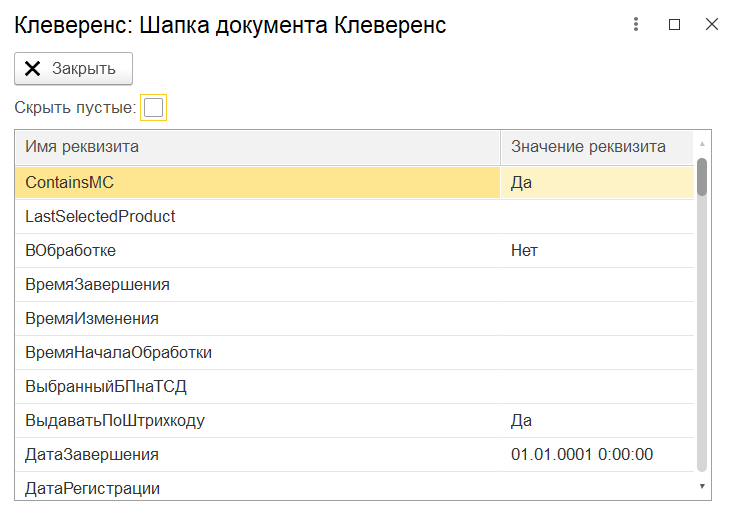Image resolution: width=737 pixels, height=514 pixels.
Task: Click the table scrollbar down arrow
Action: [x=702, y=486]
